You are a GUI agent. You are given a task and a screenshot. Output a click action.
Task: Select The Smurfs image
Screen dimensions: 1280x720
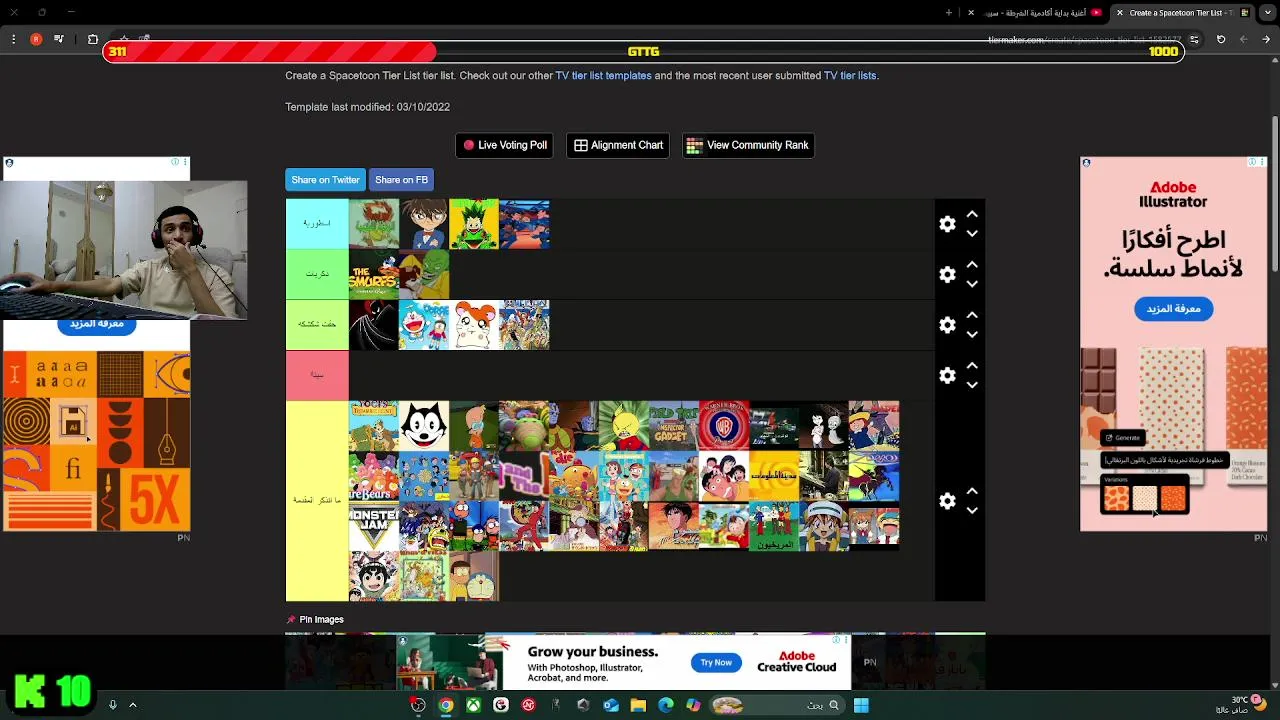pyautogui.click(x=374, y=274)
